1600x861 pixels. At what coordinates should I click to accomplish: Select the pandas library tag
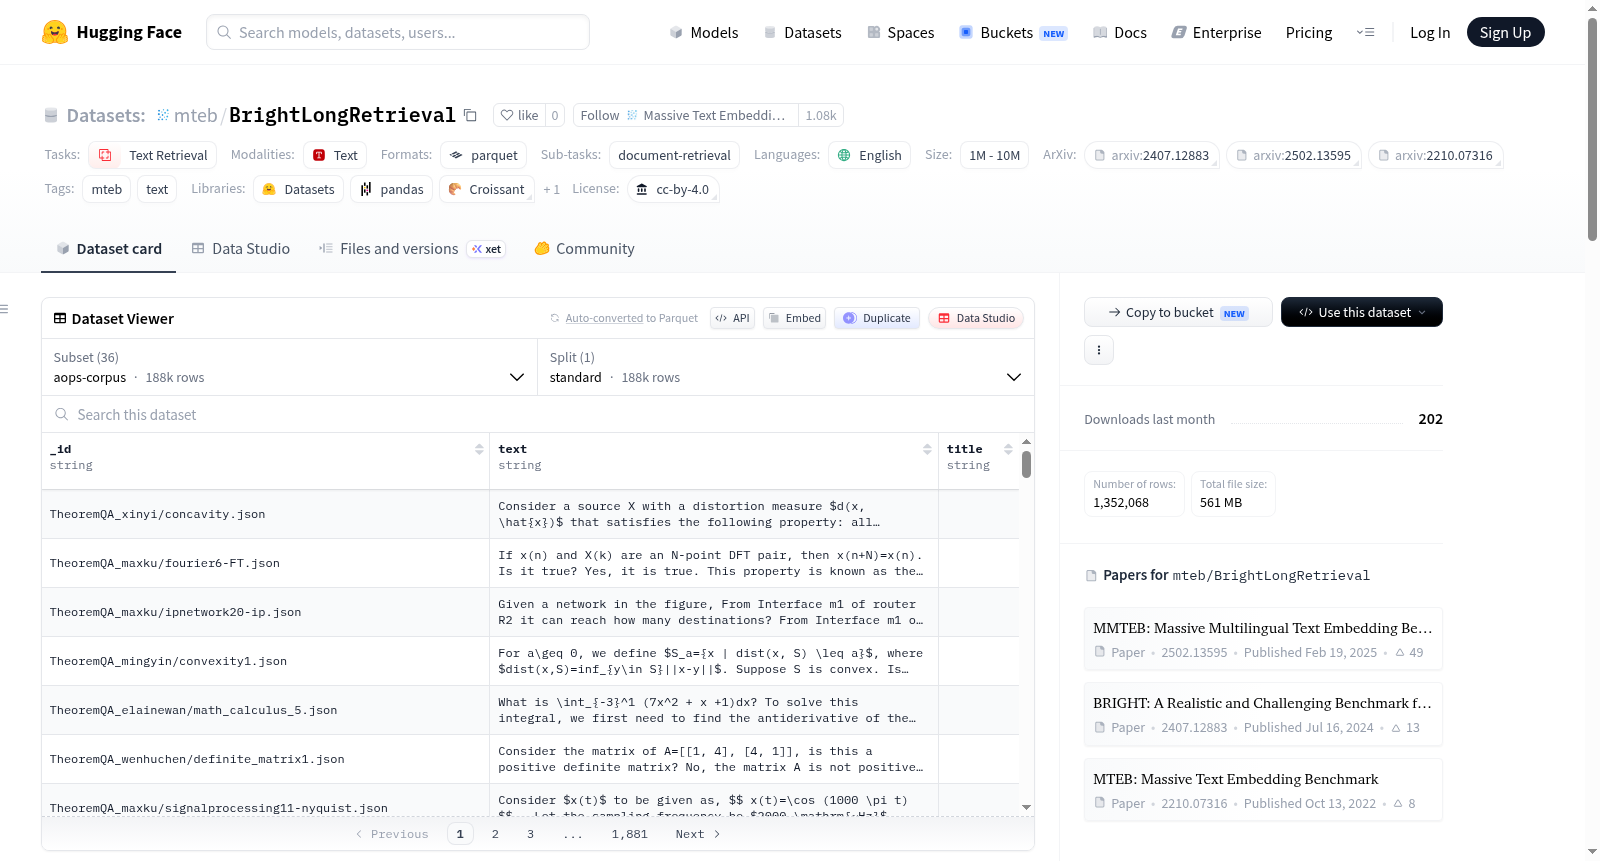coord(392,189)
